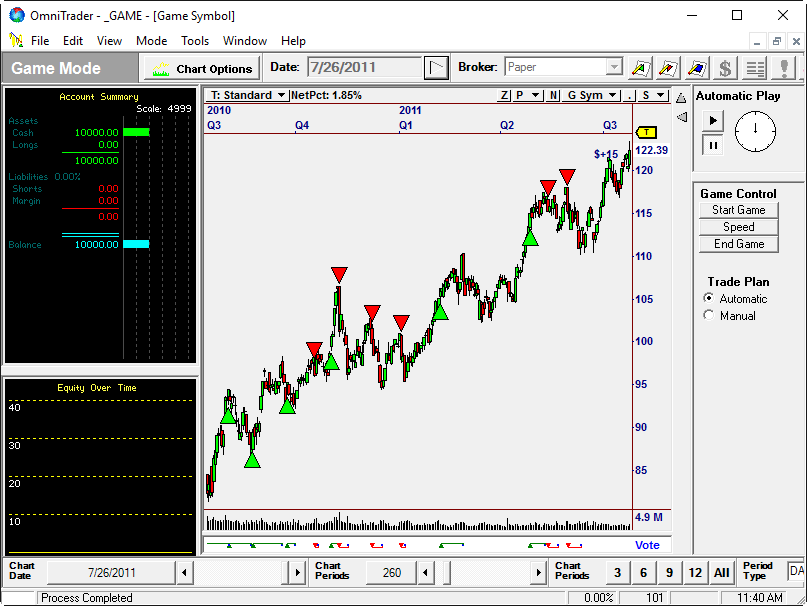The image size is (807, 606).
Task: Open the dollar sign account icon
Action: pyautogui.click(x=725, y=68)
